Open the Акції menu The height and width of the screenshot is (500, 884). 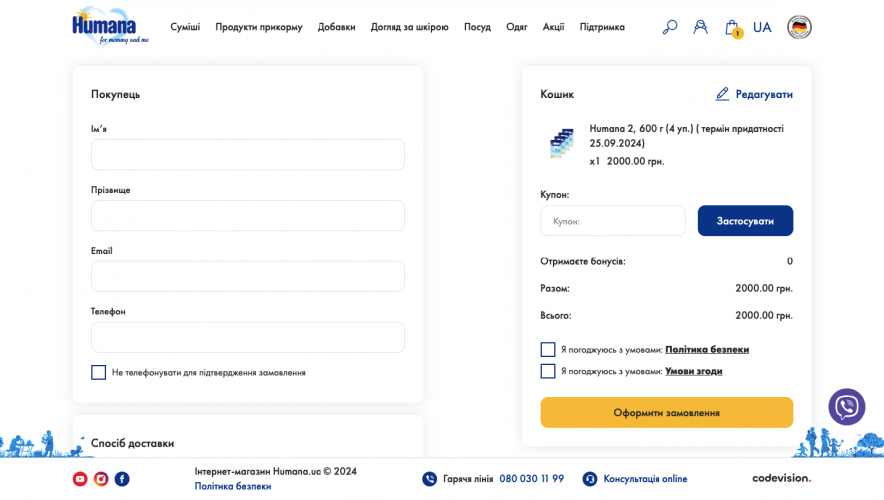click(x=553, y=27)
